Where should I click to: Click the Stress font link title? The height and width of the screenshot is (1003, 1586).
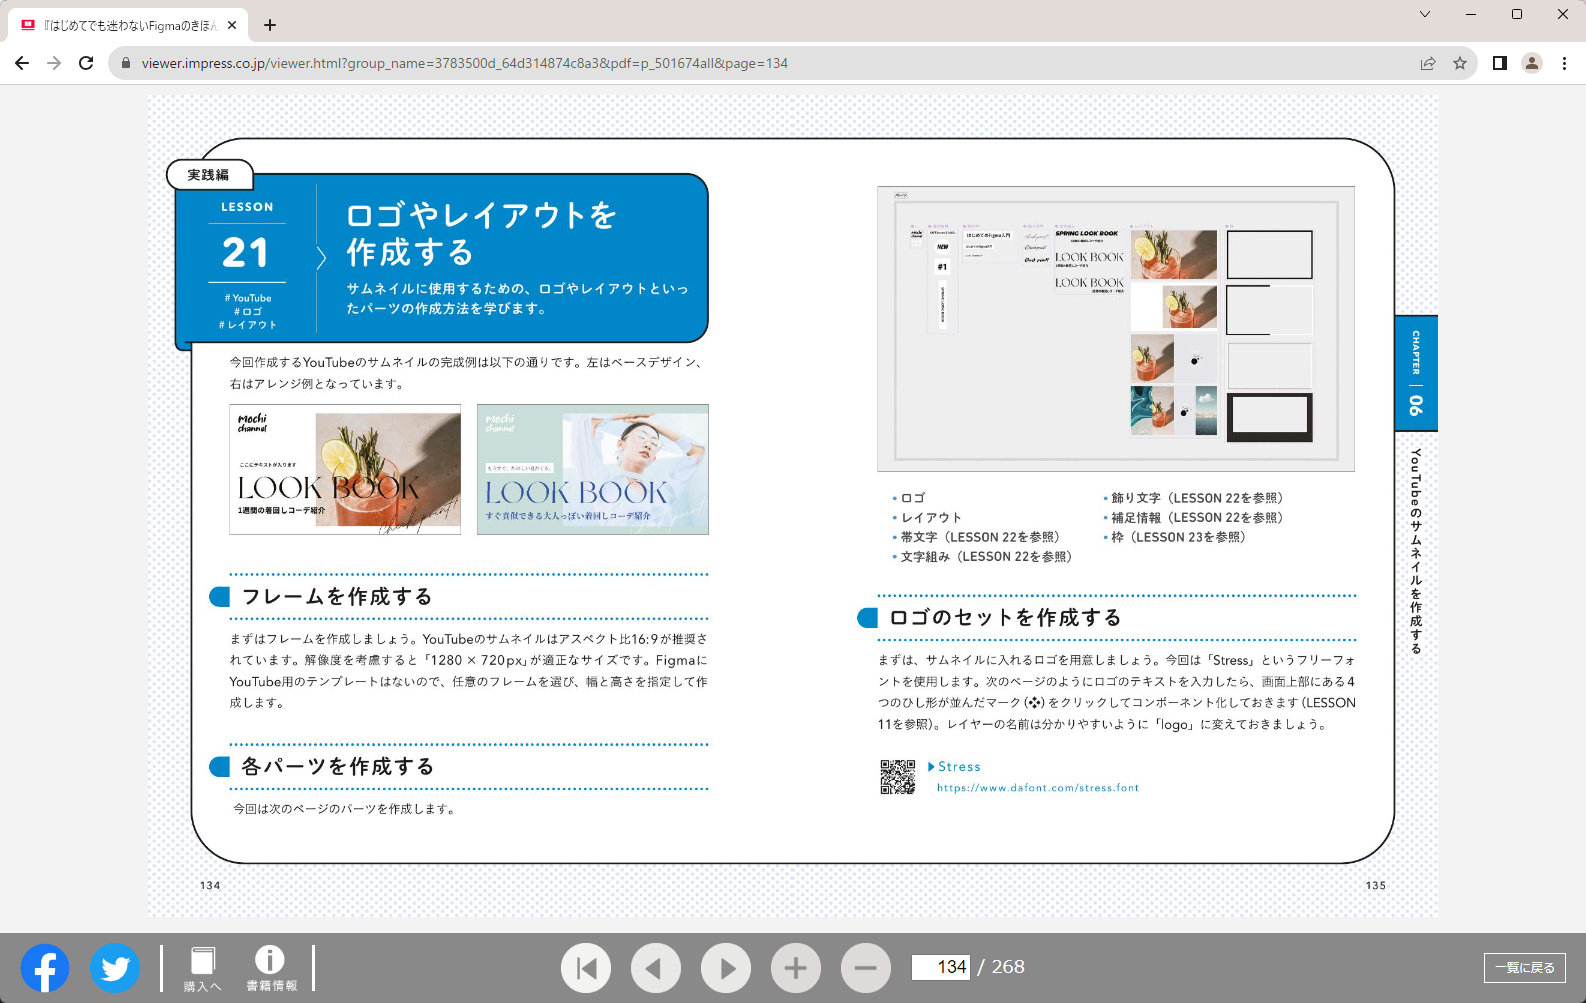pyautogui.click(x=959, y=767)
